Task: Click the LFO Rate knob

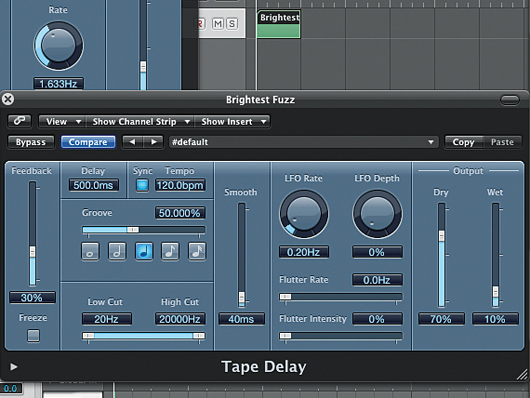Action: (304, 214)
